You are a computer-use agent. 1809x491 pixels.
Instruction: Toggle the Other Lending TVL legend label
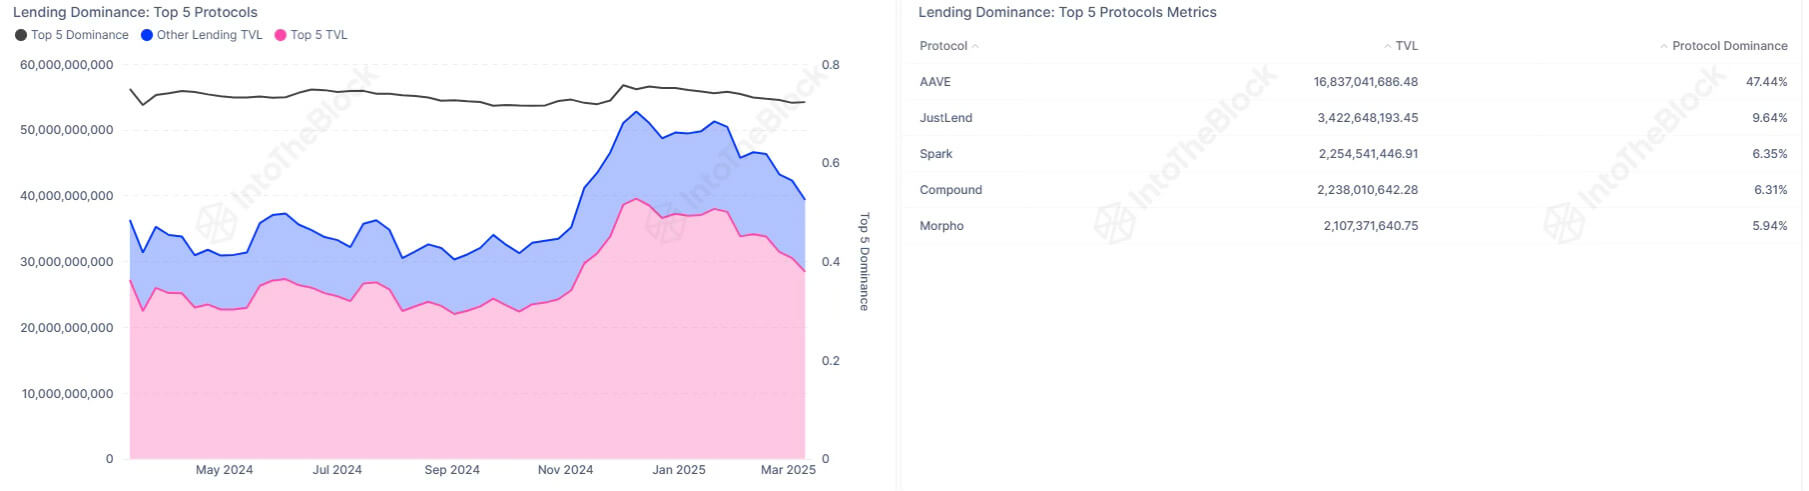point(209,35)
